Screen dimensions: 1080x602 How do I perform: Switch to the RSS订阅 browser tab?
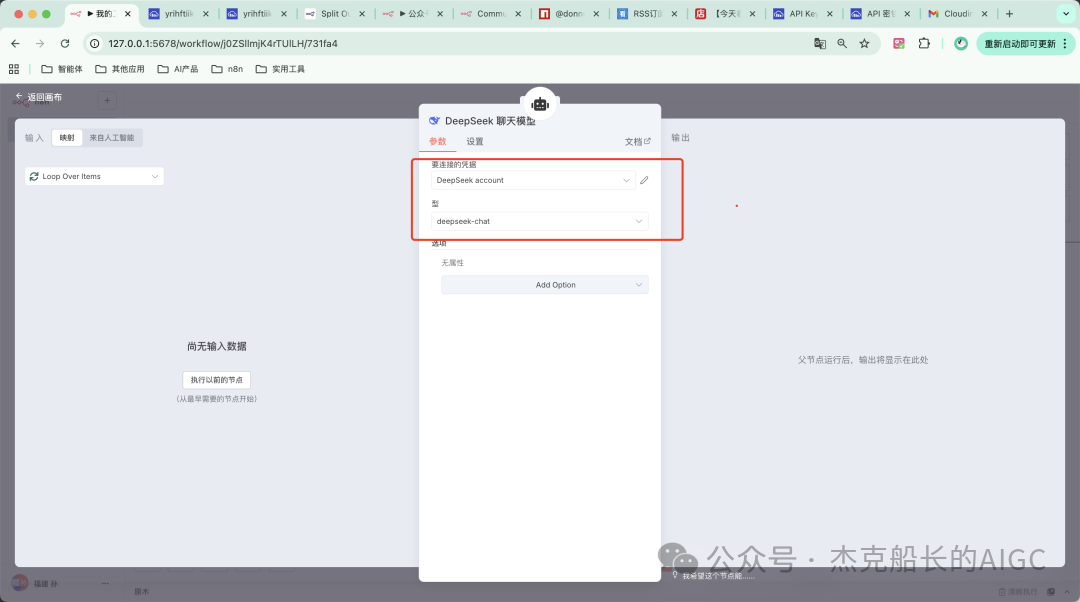(647, 14)
